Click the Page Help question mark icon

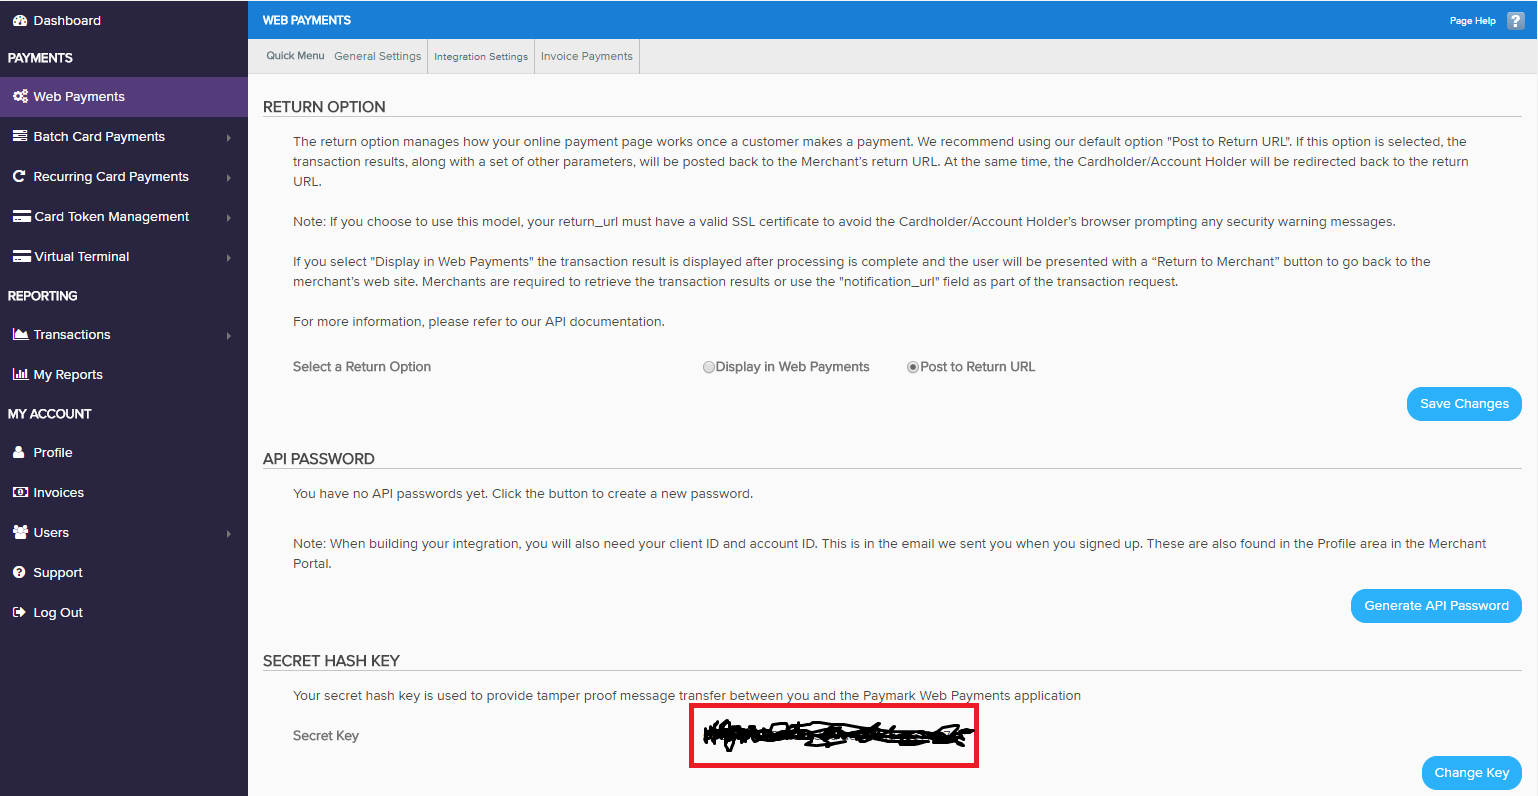point(1516,20)
